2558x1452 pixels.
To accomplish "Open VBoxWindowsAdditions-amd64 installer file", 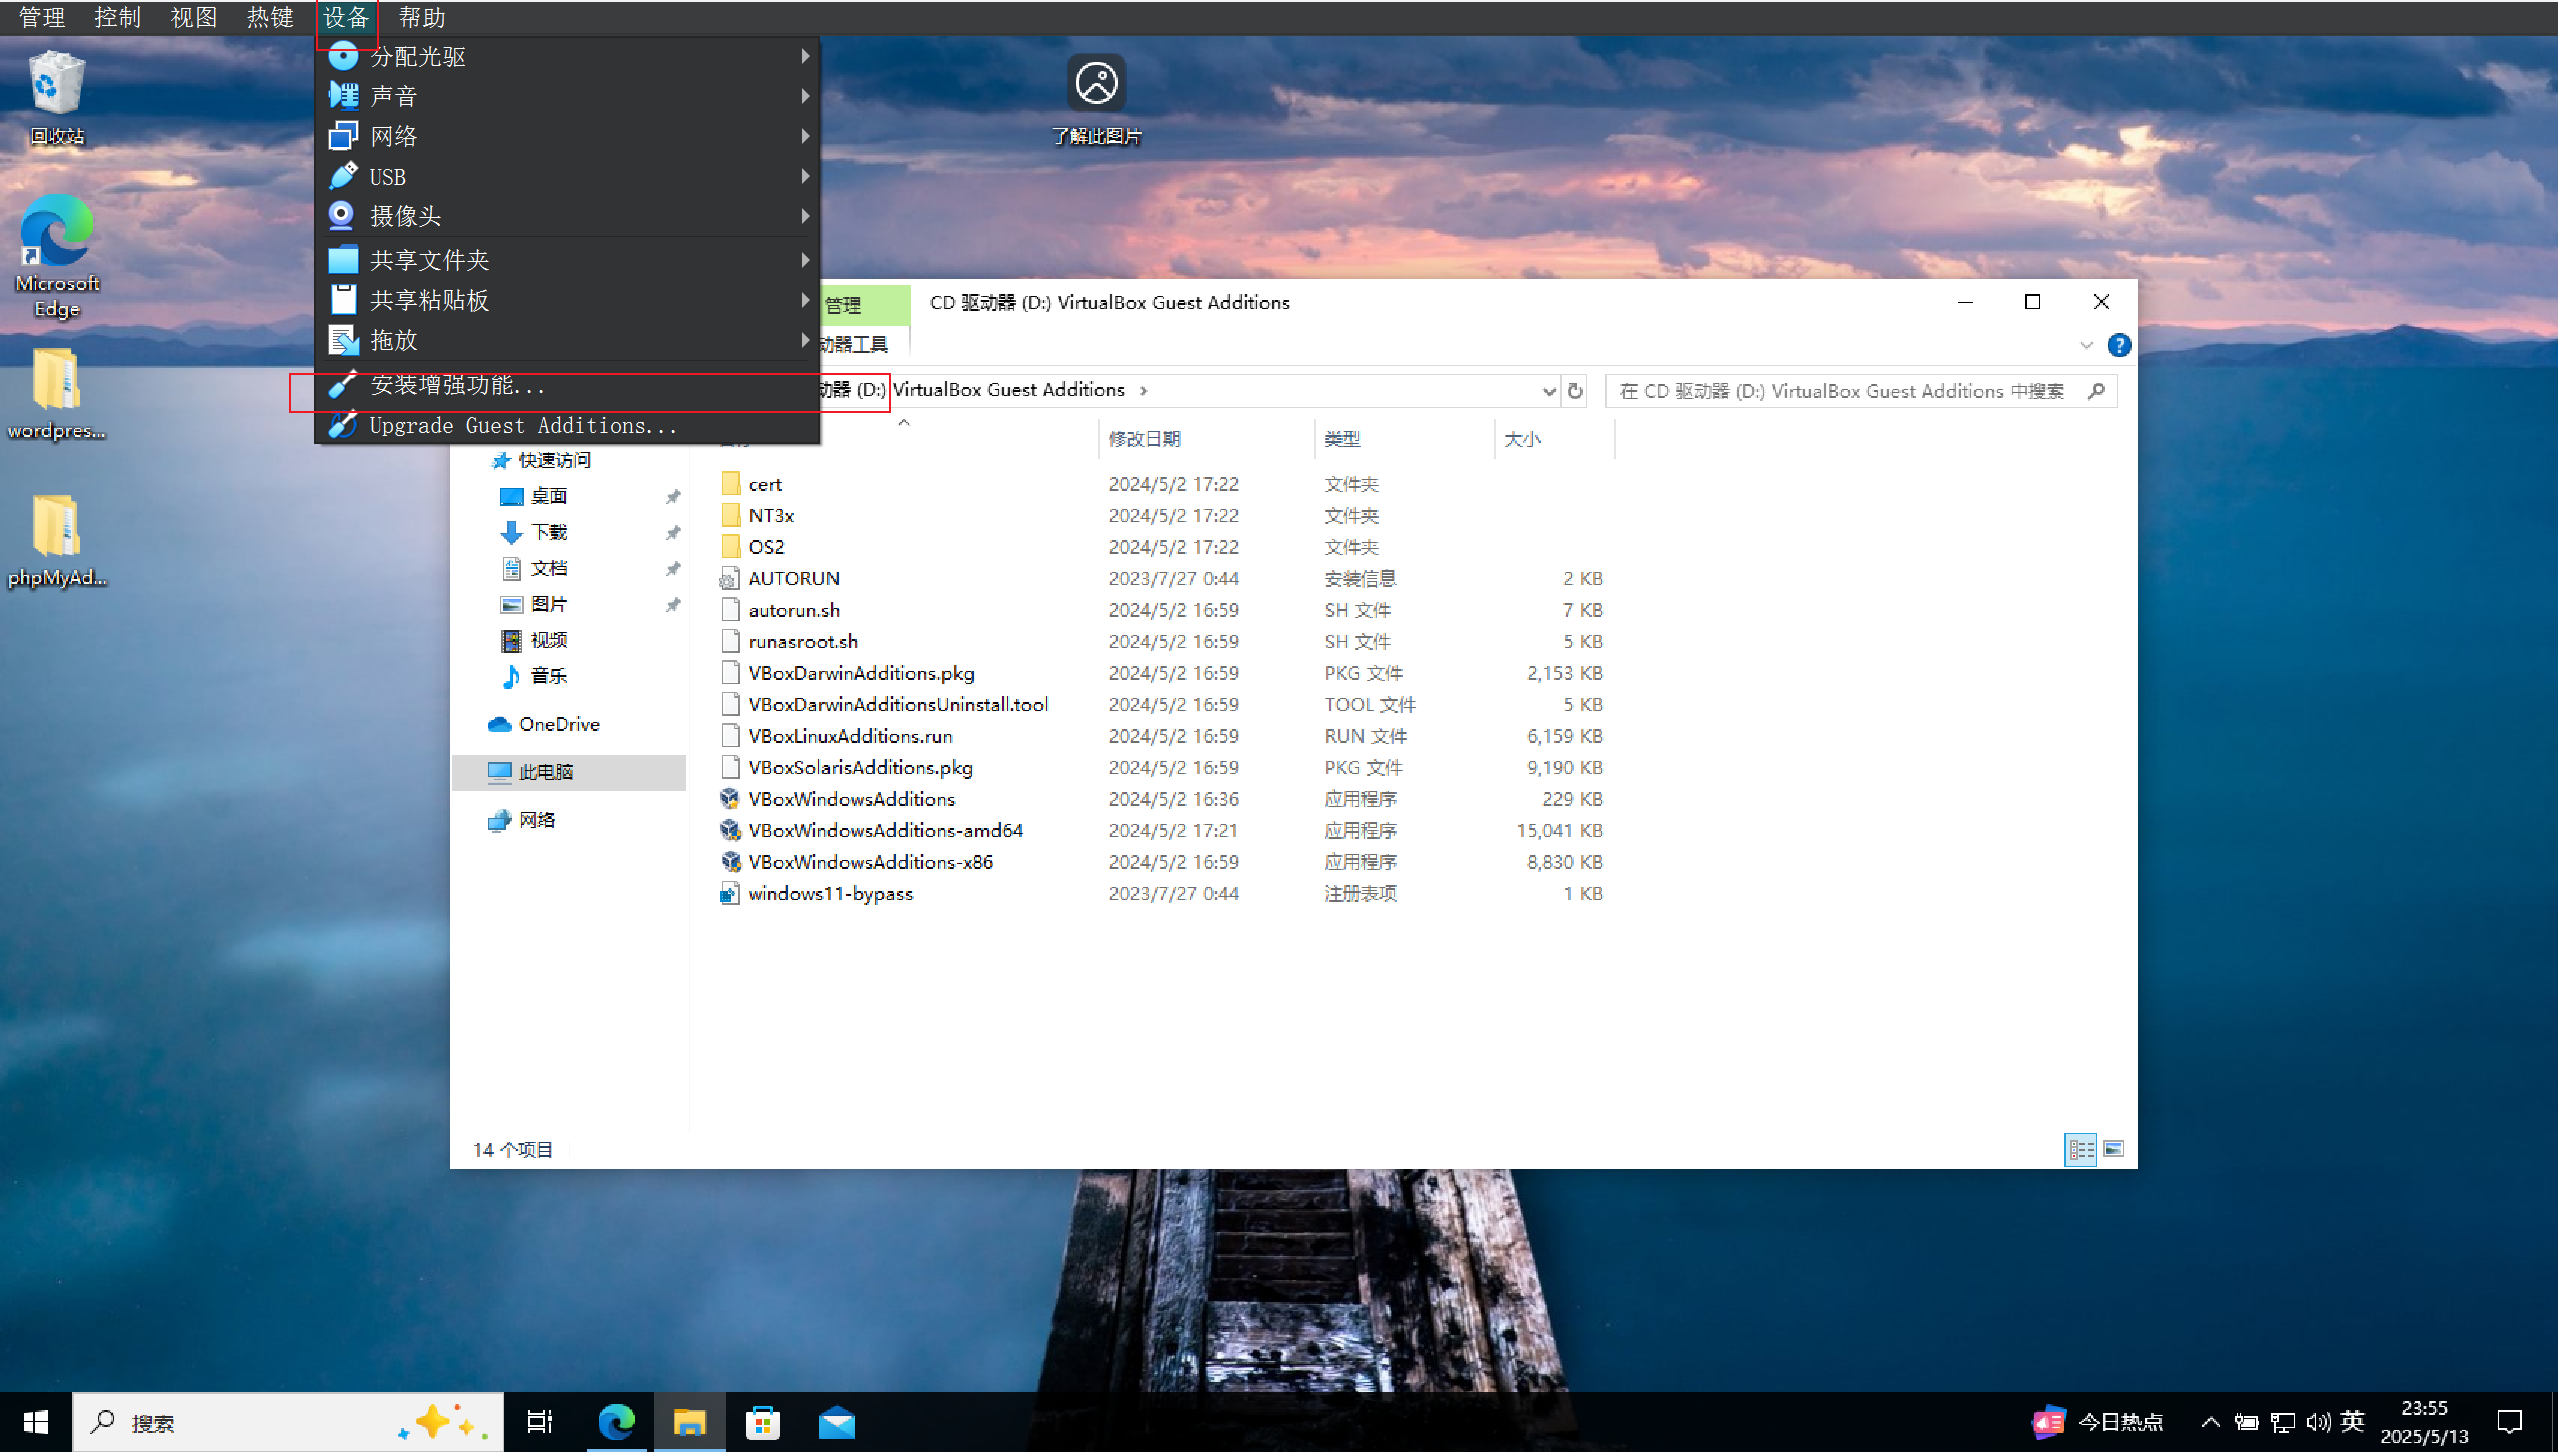I will pyautogui.click(x=885, y=830).
